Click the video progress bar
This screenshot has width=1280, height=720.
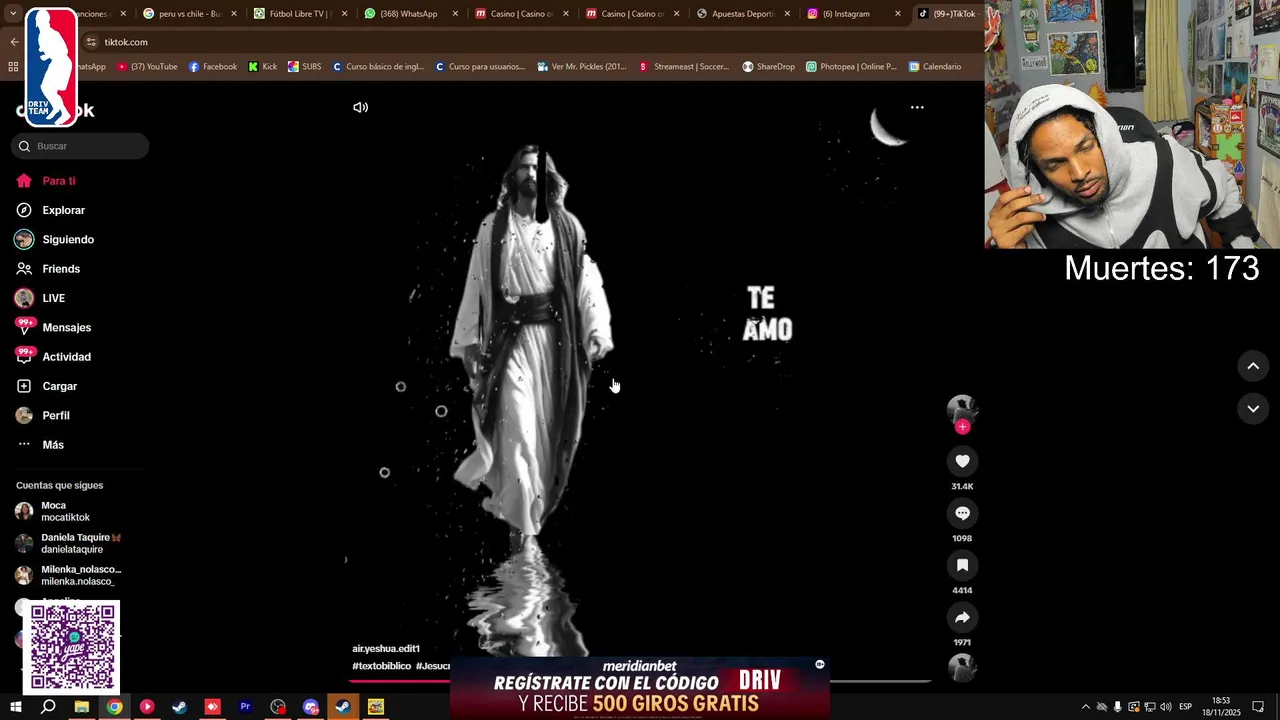[640, 681]
